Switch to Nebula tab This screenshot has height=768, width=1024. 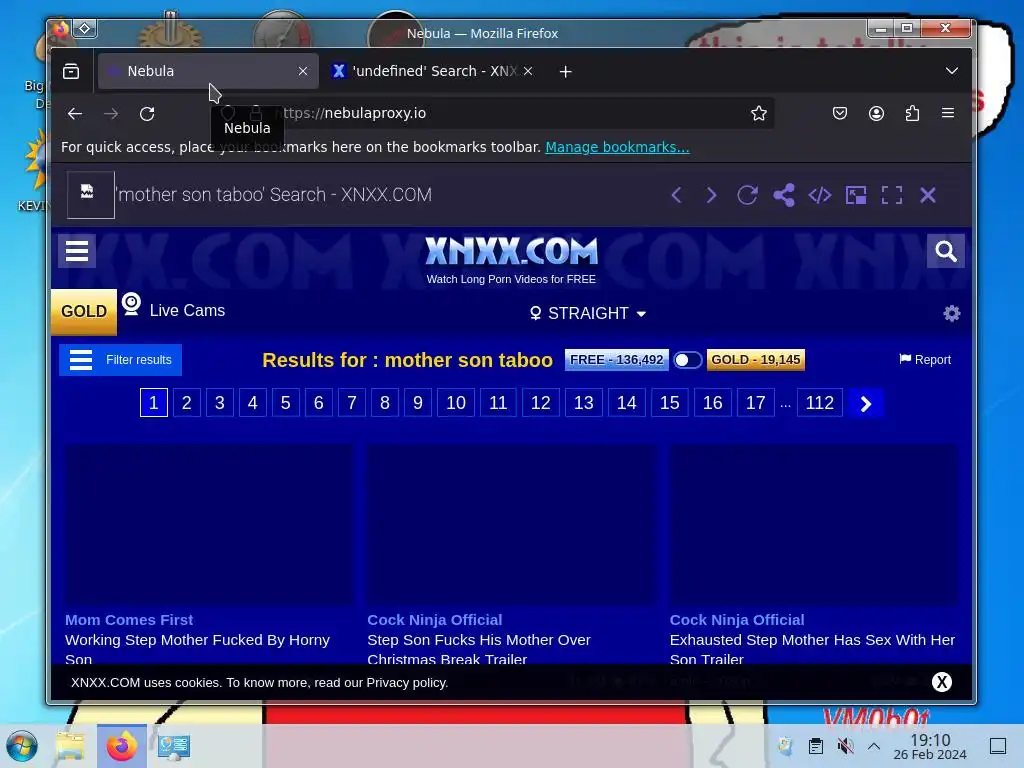coord(208,71)
